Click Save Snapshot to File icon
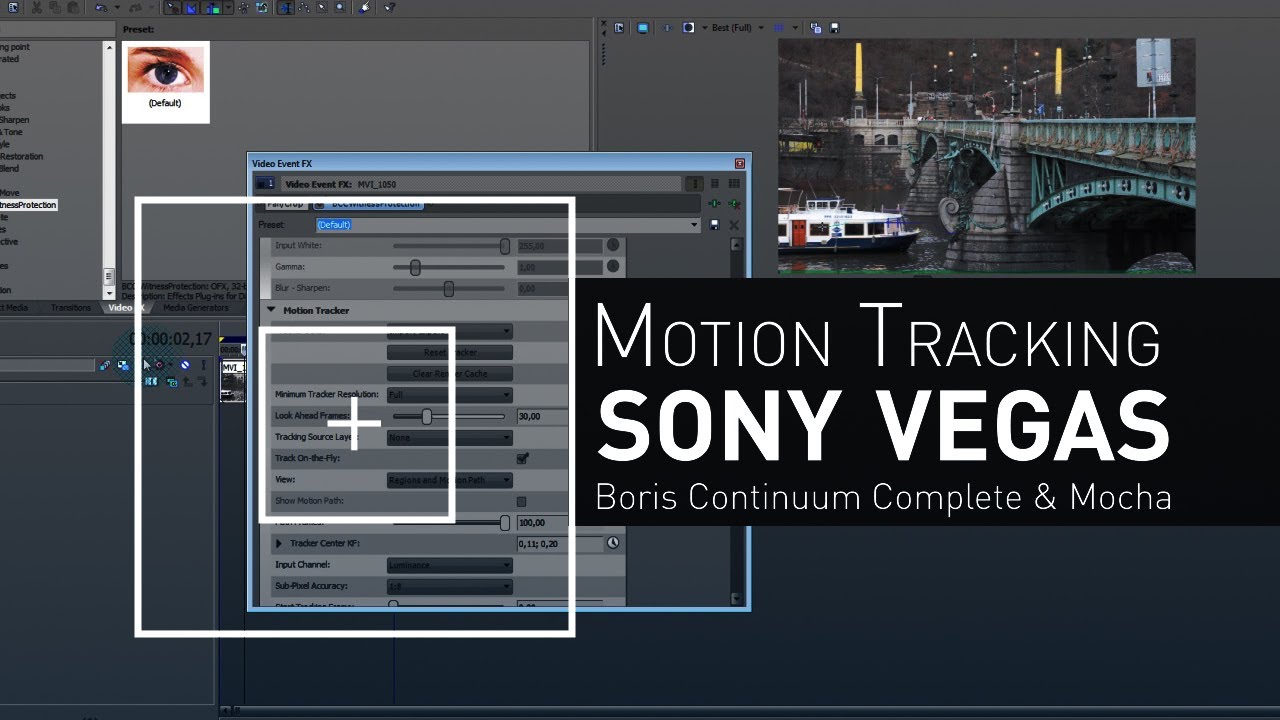The width and height of the screenshot is (1280, 720). [x=835, y=28]
